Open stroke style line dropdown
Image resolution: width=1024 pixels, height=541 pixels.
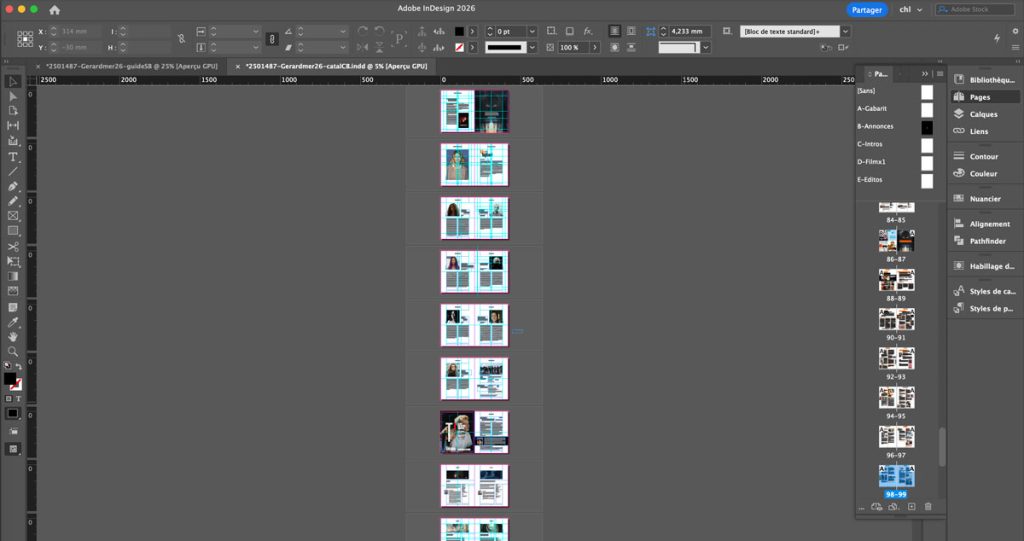click(x=532, y=47)
